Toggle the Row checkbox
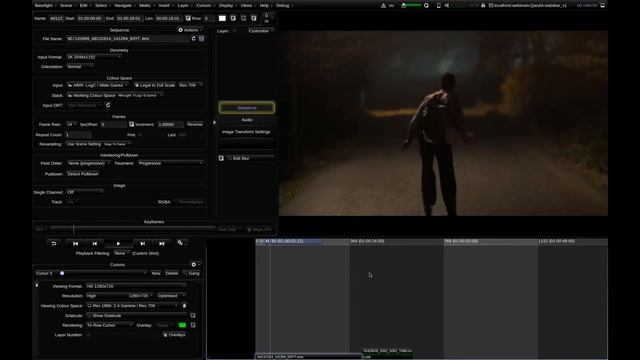 188,18
